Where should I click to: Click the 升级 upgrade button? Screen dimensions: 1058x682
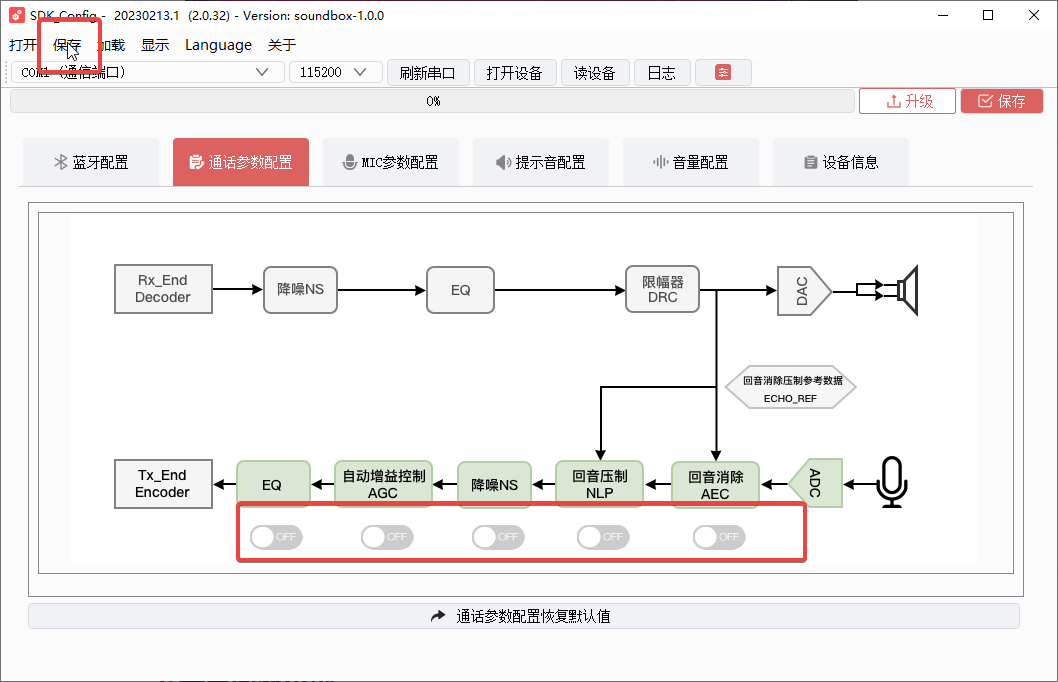(x=908, y=101)
